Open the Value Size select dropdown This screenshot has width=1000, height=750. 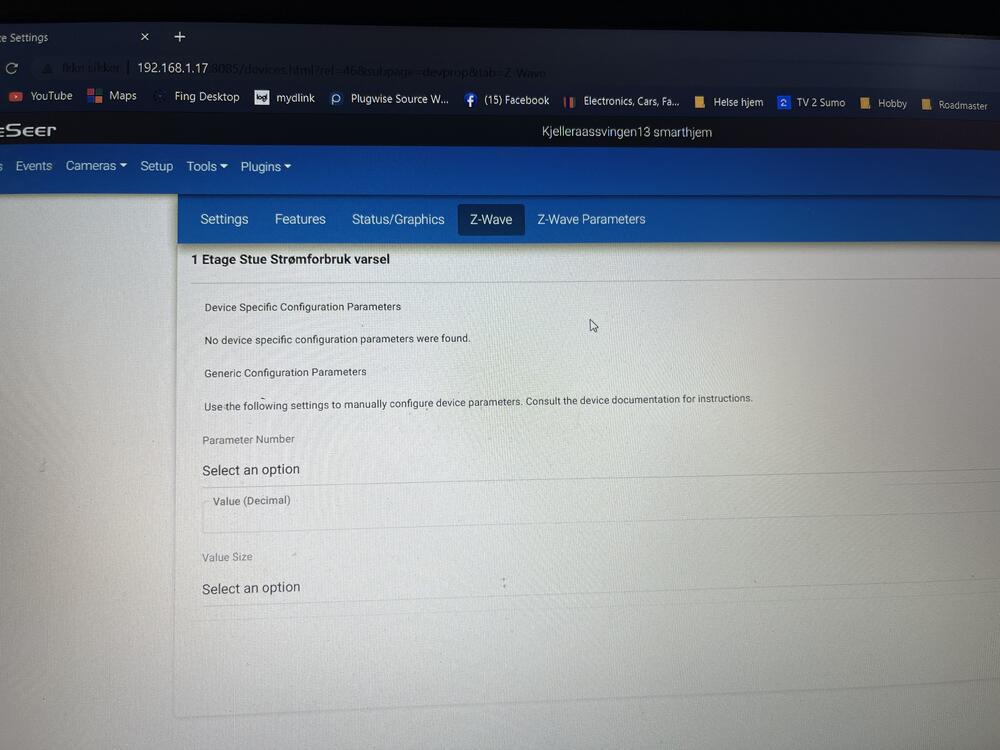tap(601, 587)
